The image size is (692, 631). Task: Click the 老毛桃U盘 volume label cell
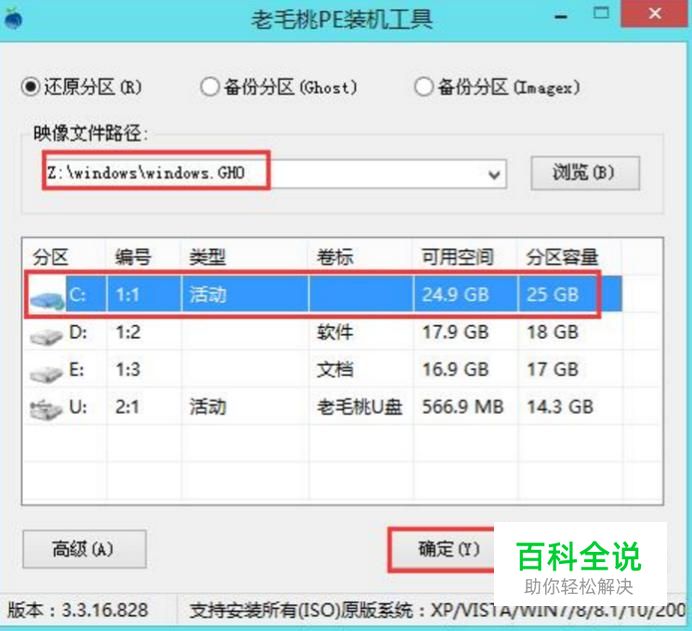pos(359,407)
